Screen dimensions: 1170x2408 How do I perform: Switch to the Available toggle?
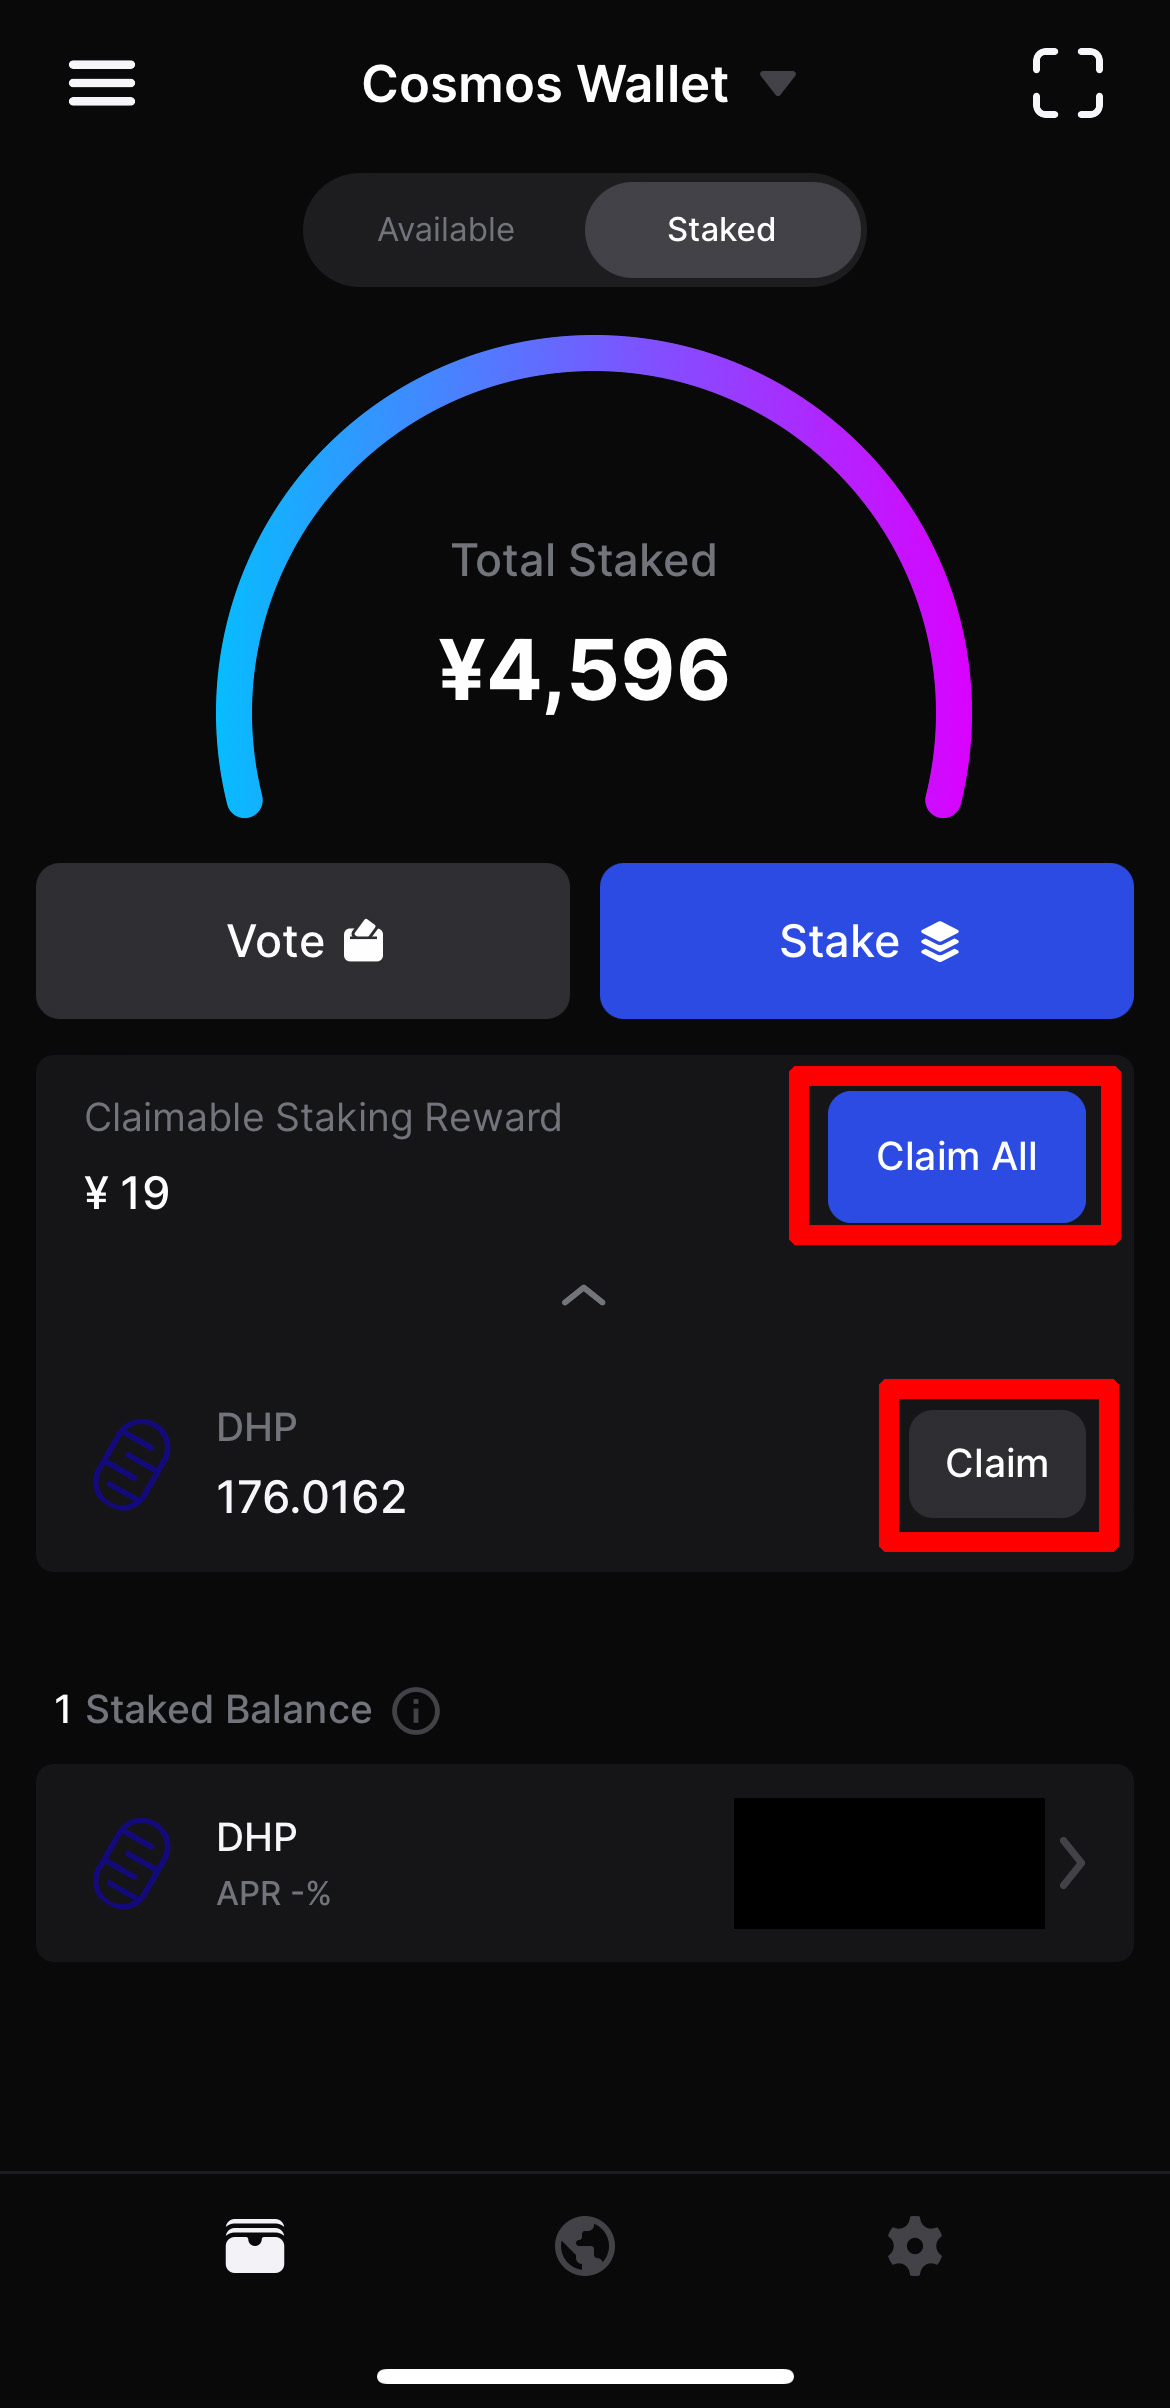[x=446, y=230]
